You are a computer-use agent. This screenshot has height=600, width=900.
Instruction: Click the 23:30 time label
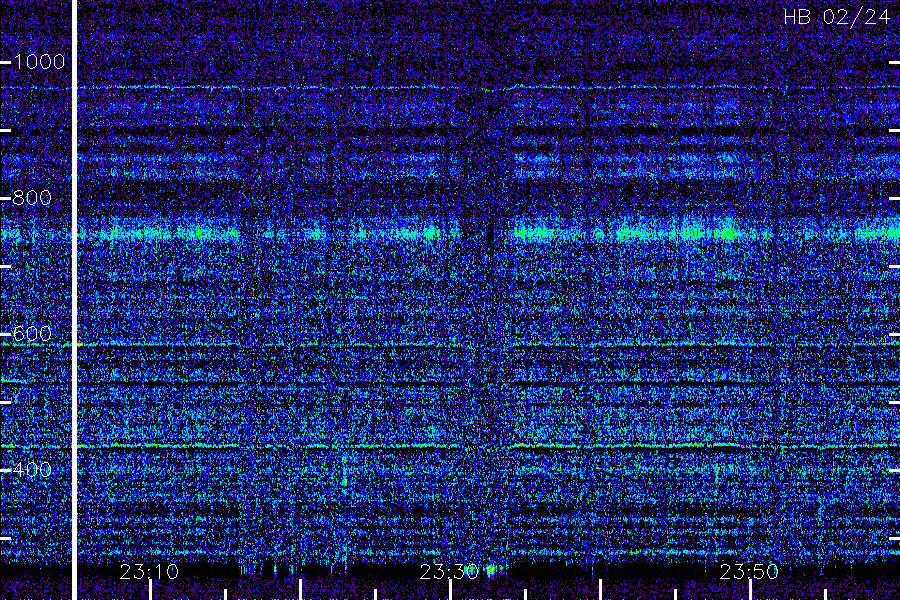point(449,571)
